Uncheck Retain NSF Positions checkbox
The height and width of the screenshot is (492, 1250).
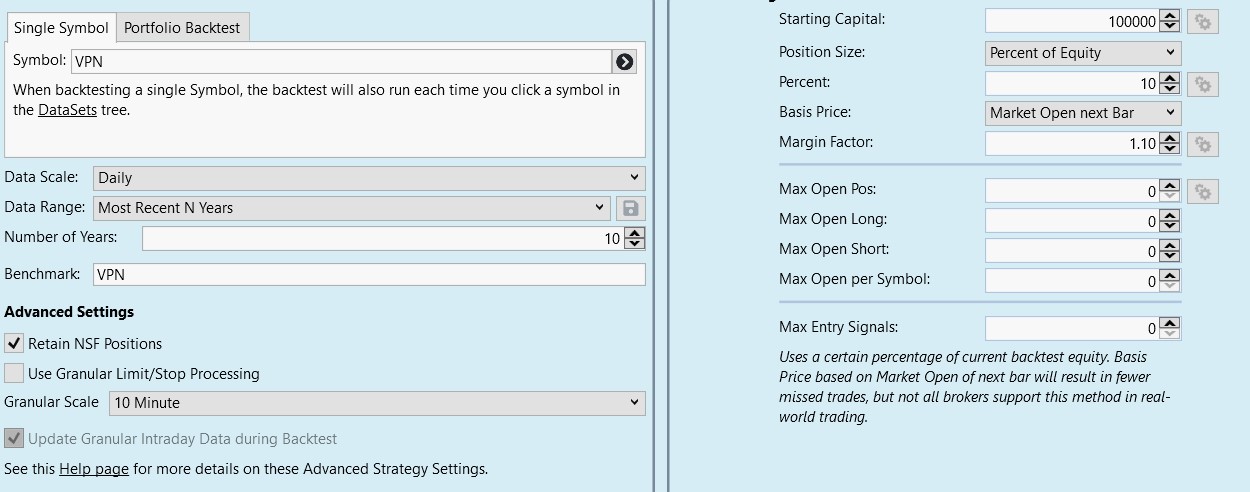click(x=14, y=344)
